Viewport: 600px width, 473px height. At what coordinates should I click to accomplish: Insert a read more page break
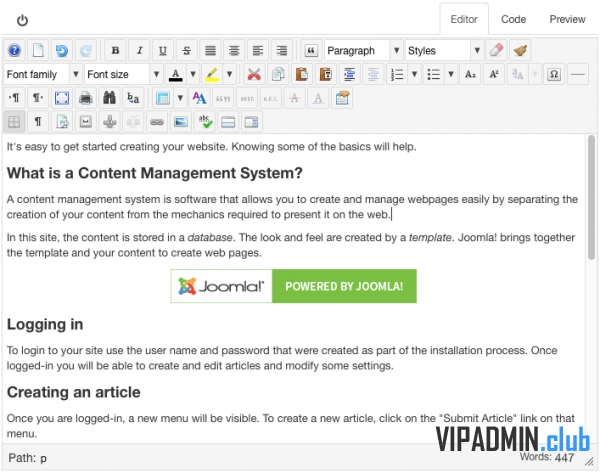(x=228, y=122)
